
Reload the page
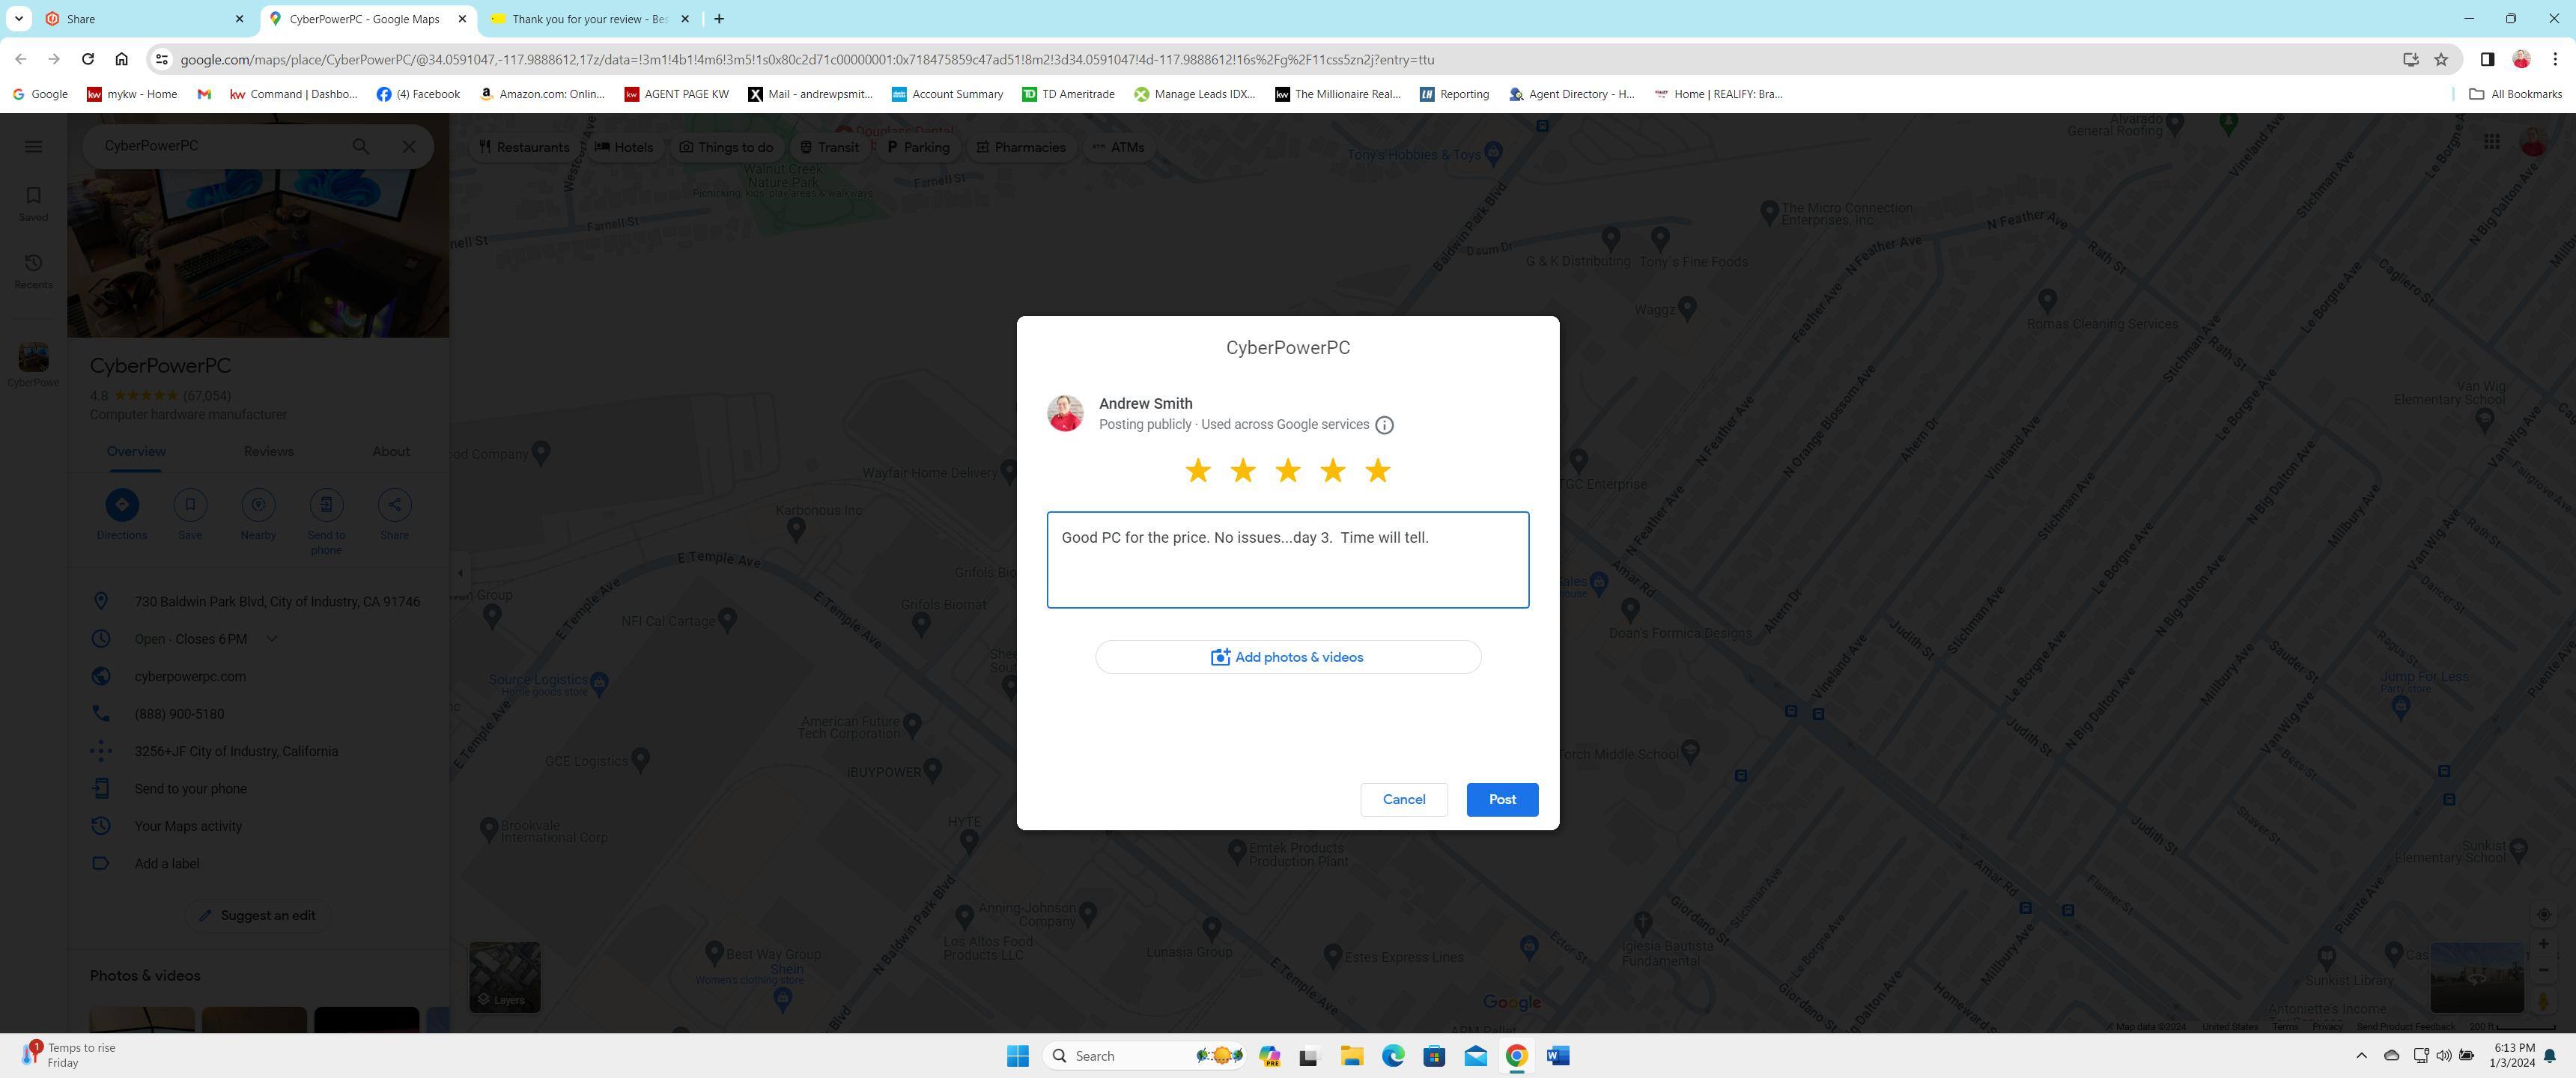[x=88, y=59]
